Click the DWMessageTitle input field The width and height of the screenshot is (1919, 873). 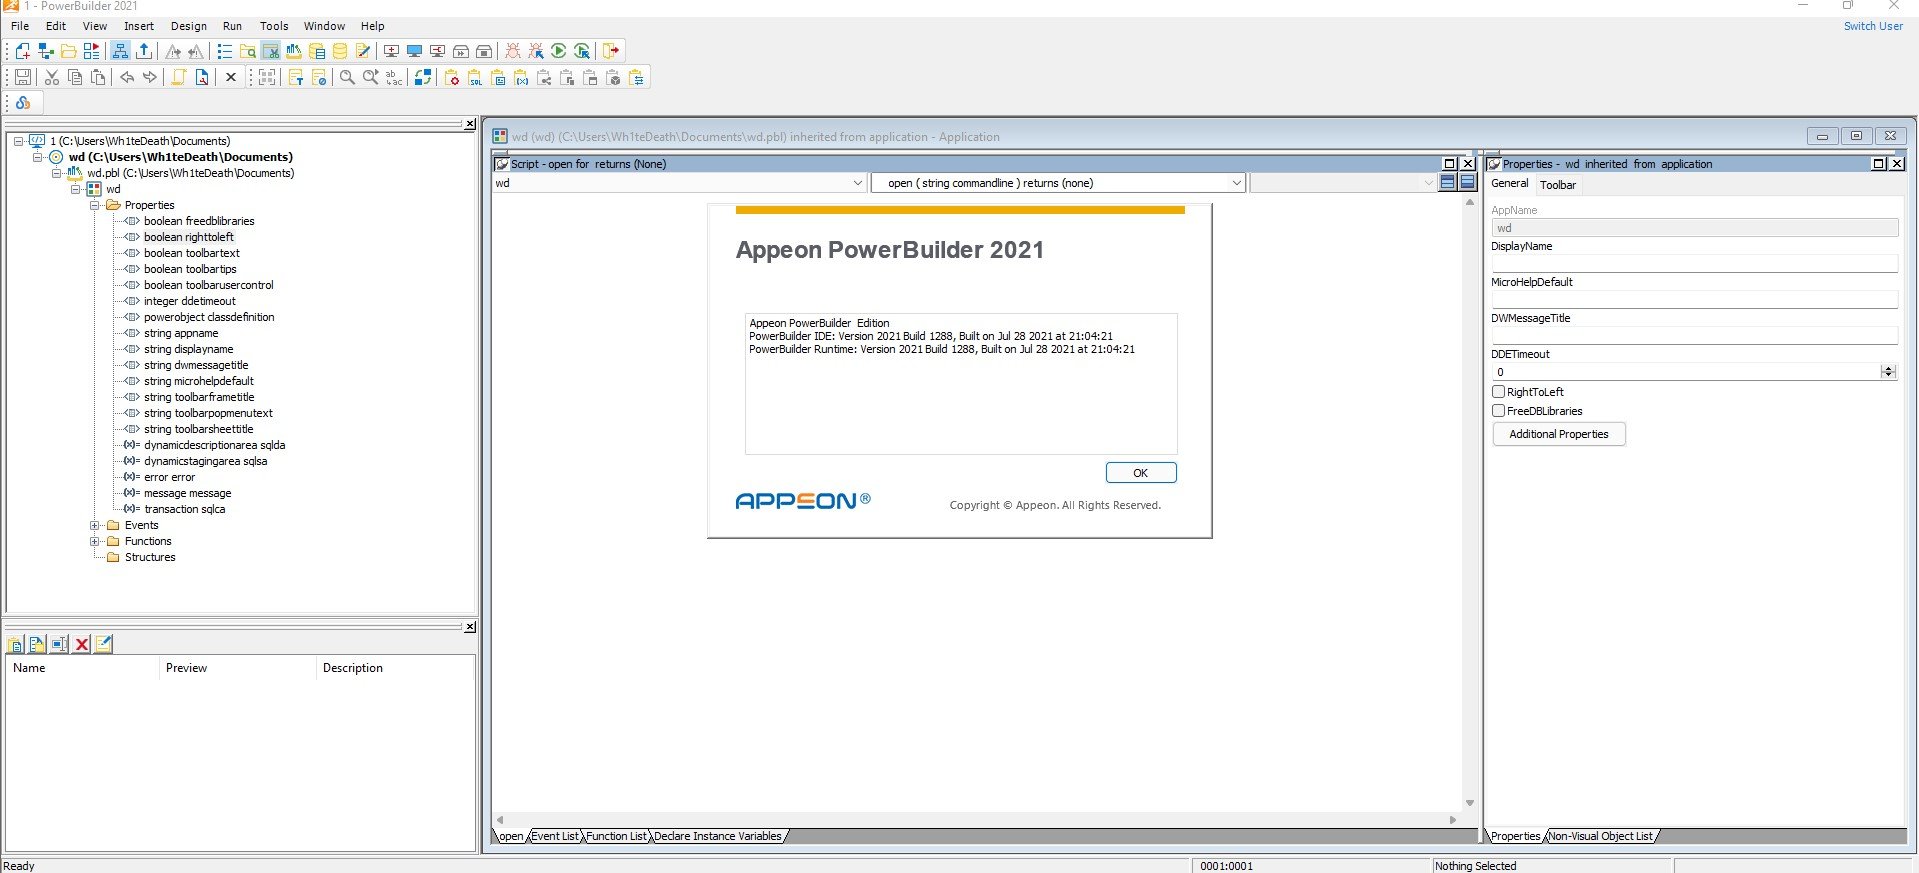click(x=1694, y=336)
